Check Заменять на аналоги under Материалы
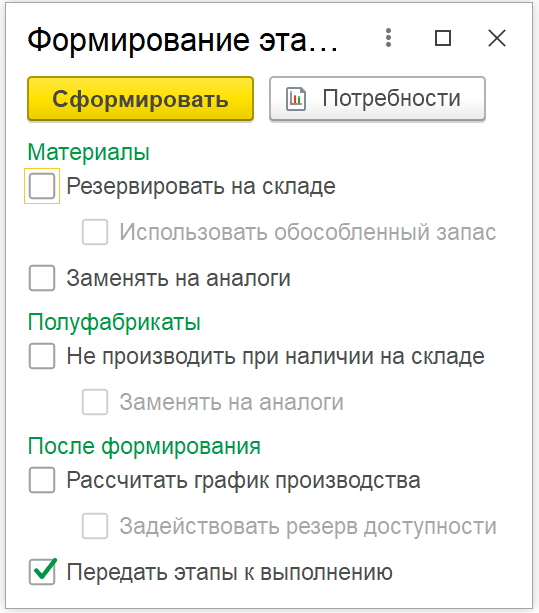The image size is (539, 613). click(x=42, y=278)
